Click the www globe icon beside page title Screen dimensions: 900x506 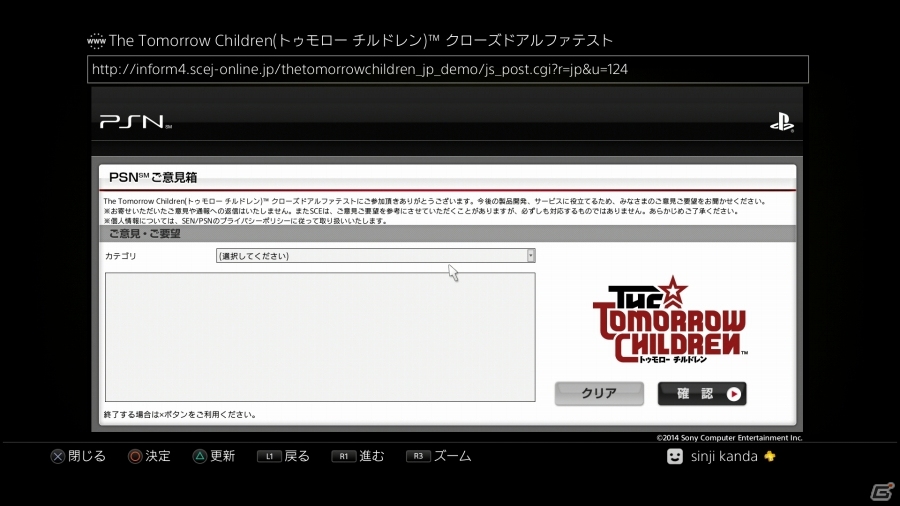tap(96, 41)
